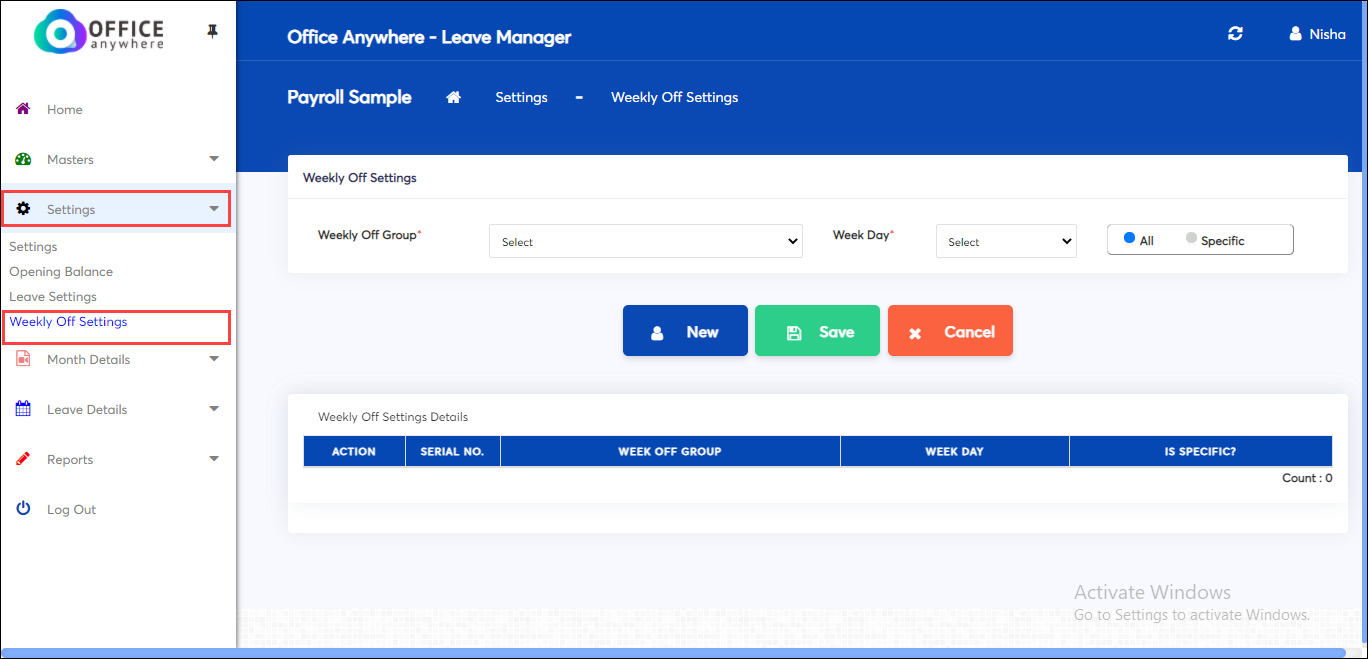
Task: Click the Leave Details calendar icon
Action: pyautogui.click(x=23, y=409)
